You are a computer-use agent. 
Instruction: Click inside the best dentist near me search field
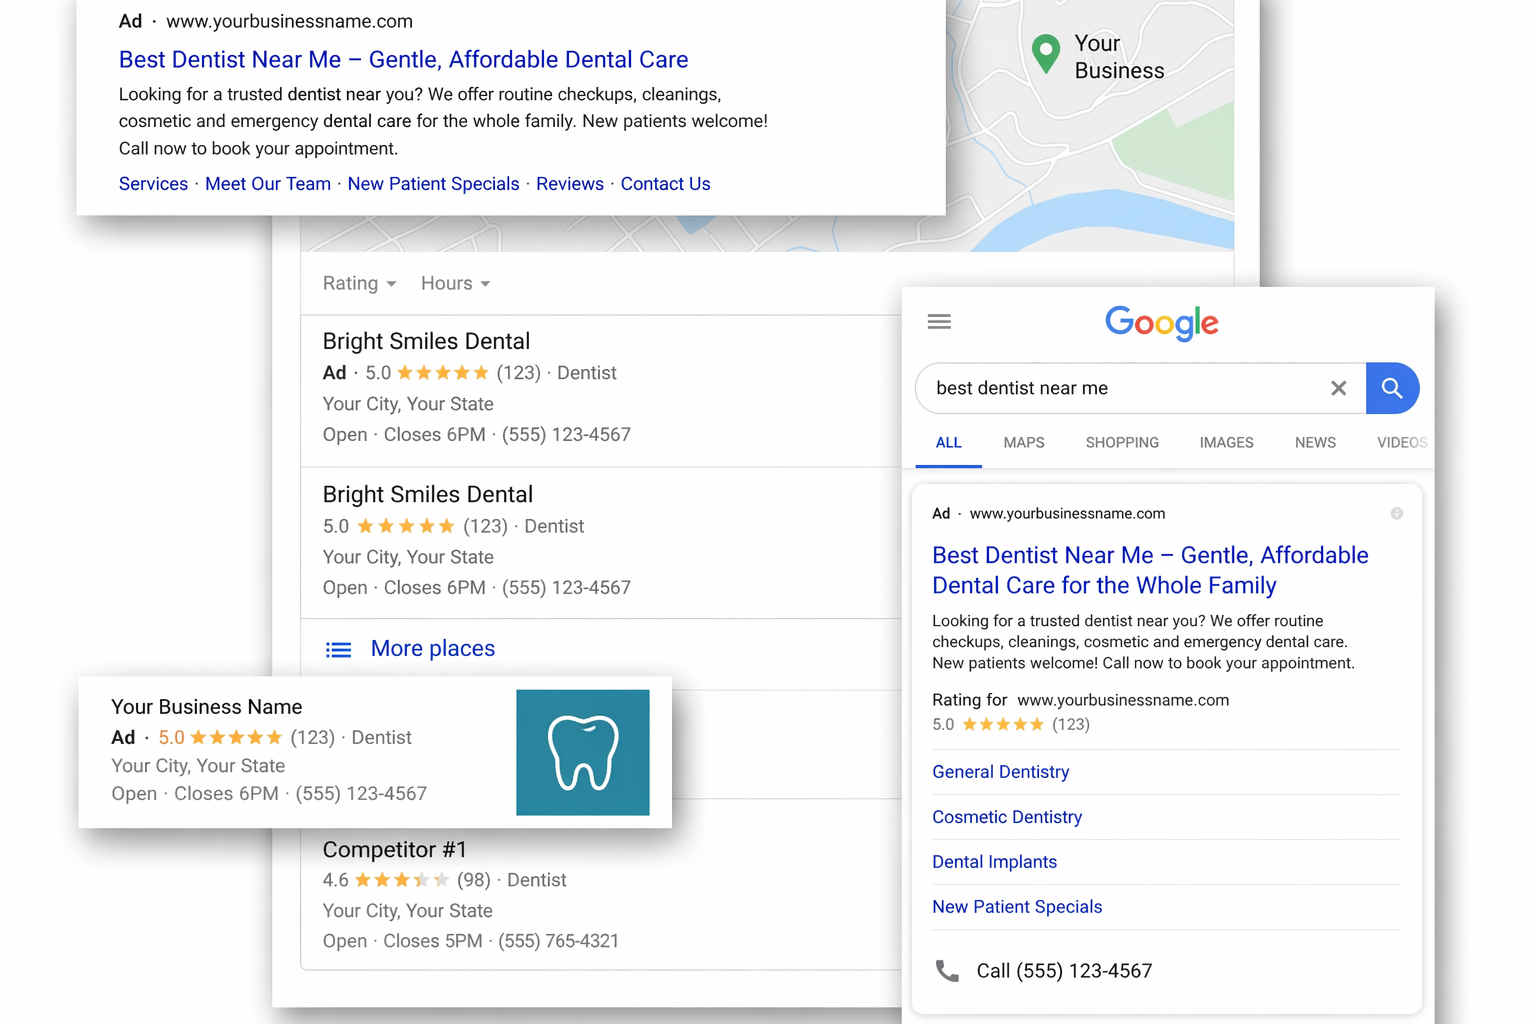pos(1100,388)
